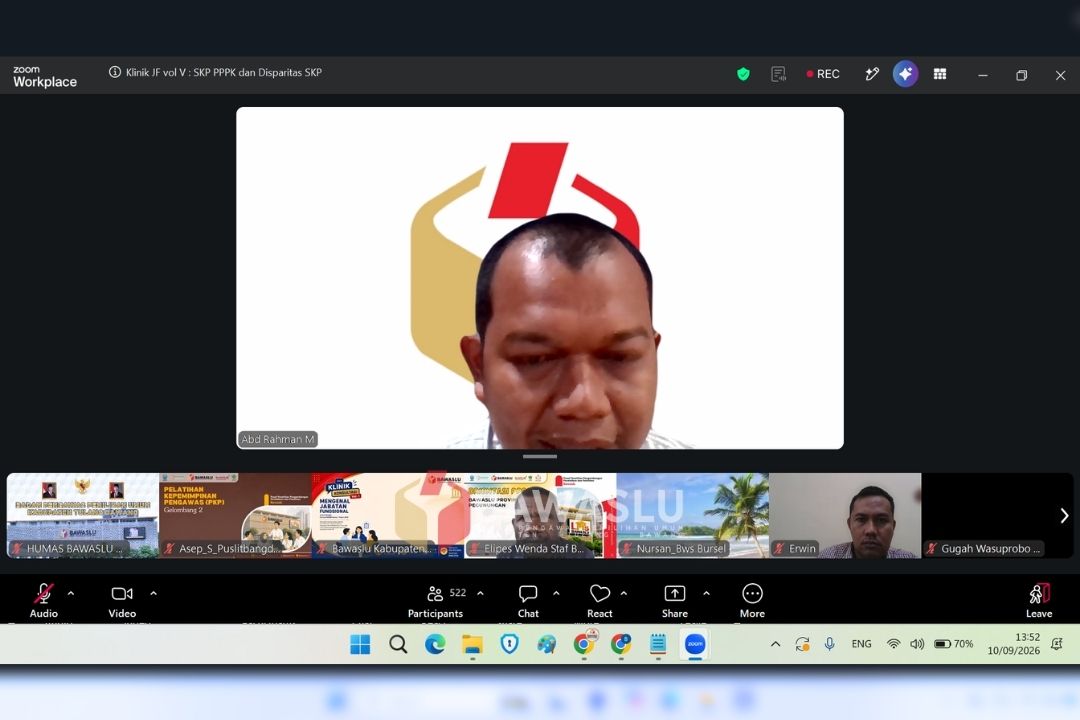Click the red REC recording indicator

point(823,74)
